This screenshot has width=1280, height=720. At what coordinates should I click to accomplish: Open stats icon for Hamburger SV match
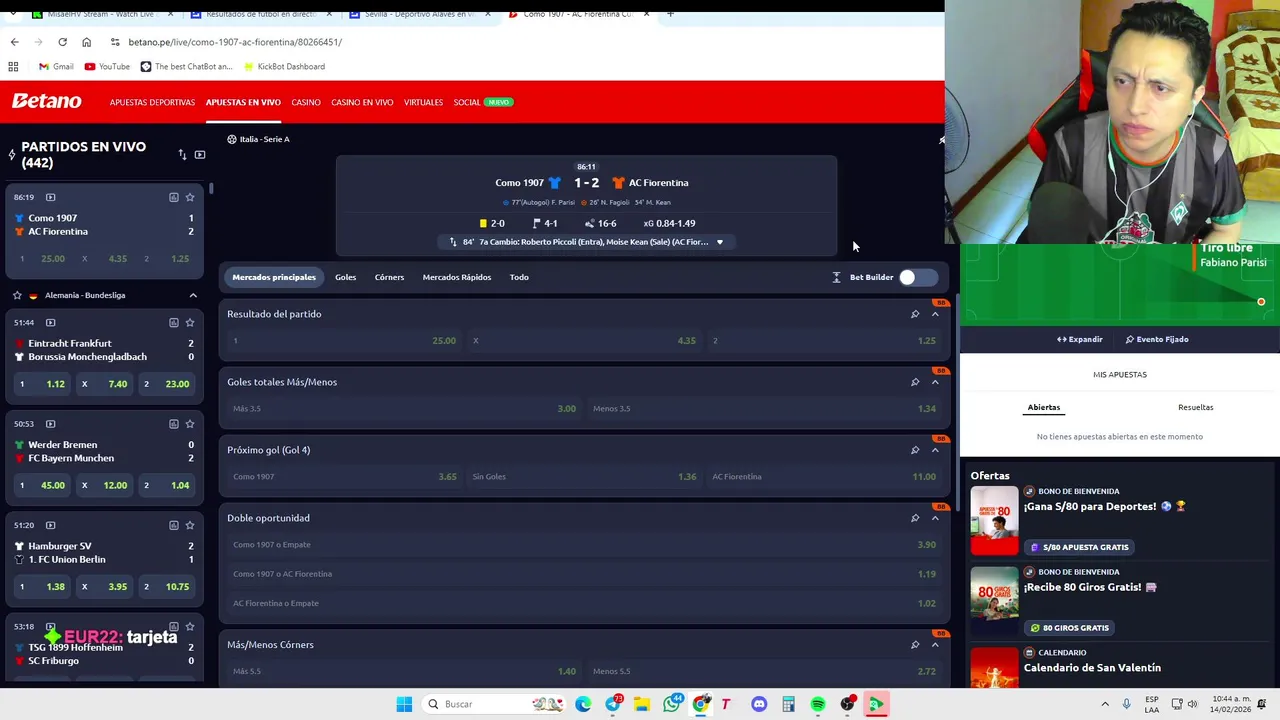[174, 525]
